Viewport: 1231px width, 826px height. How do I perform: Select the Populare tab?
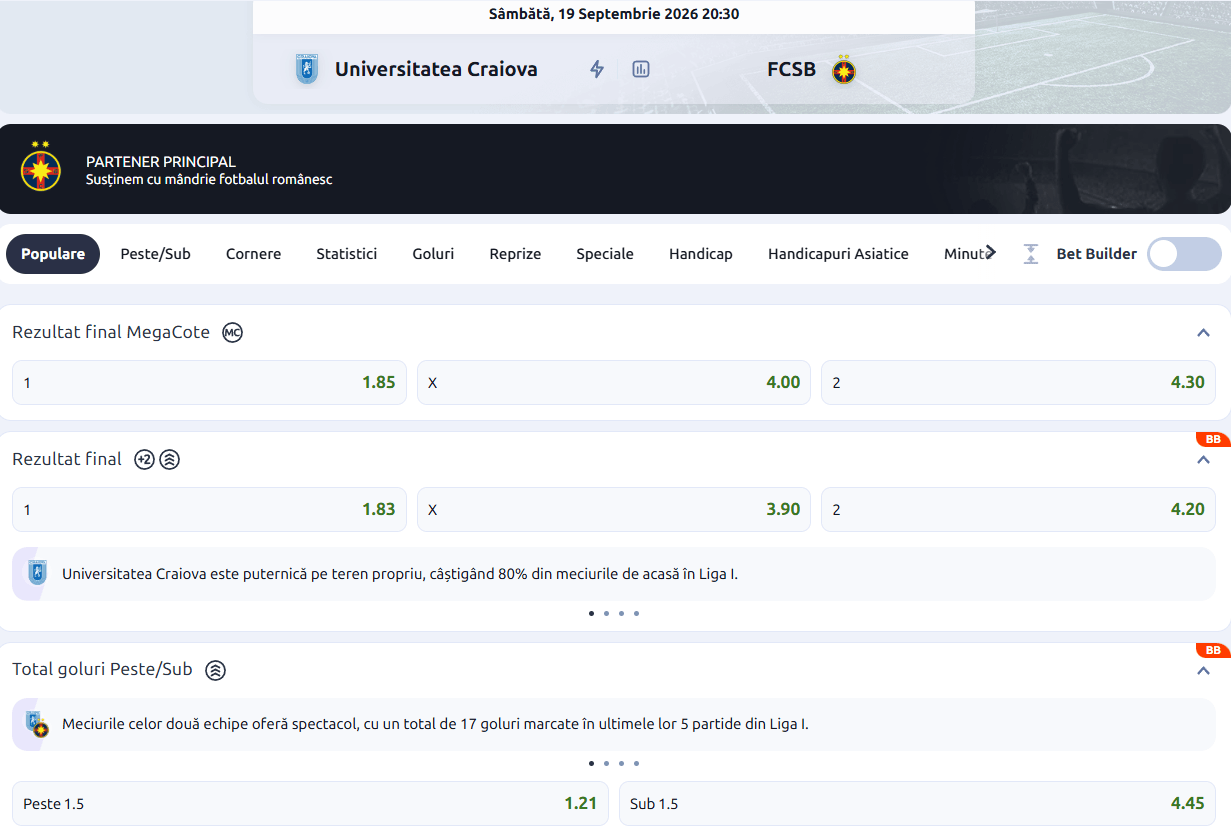pos(53,254)
